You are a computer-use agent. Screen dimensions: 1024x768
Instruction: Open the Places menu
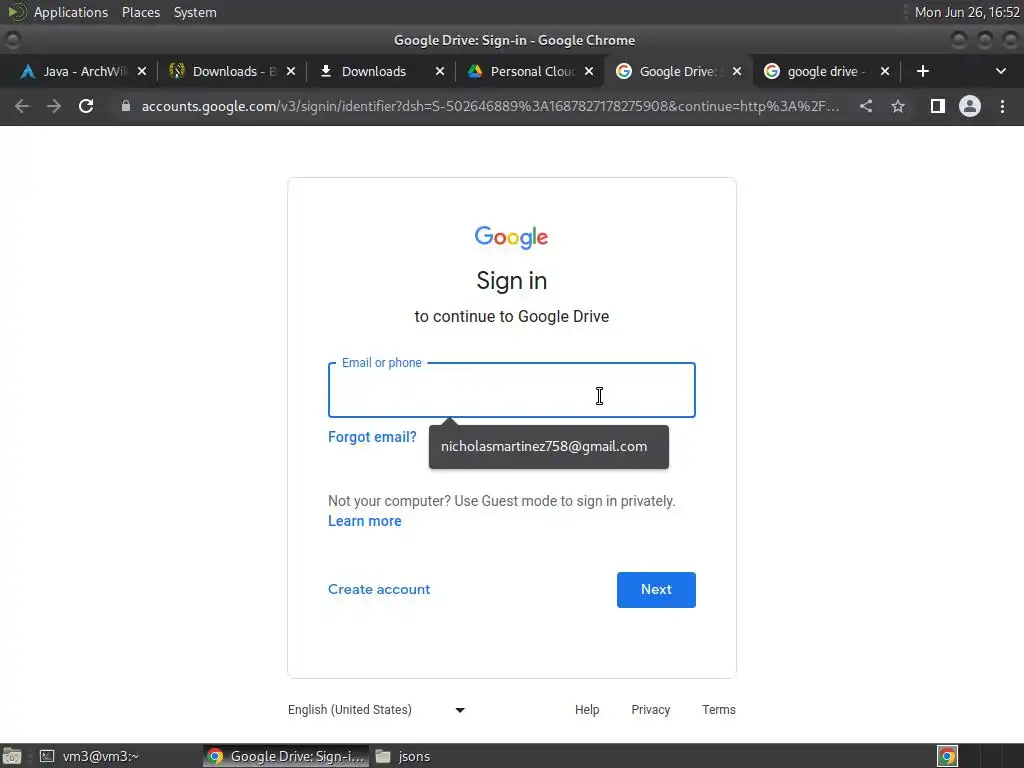pos(140,12)
